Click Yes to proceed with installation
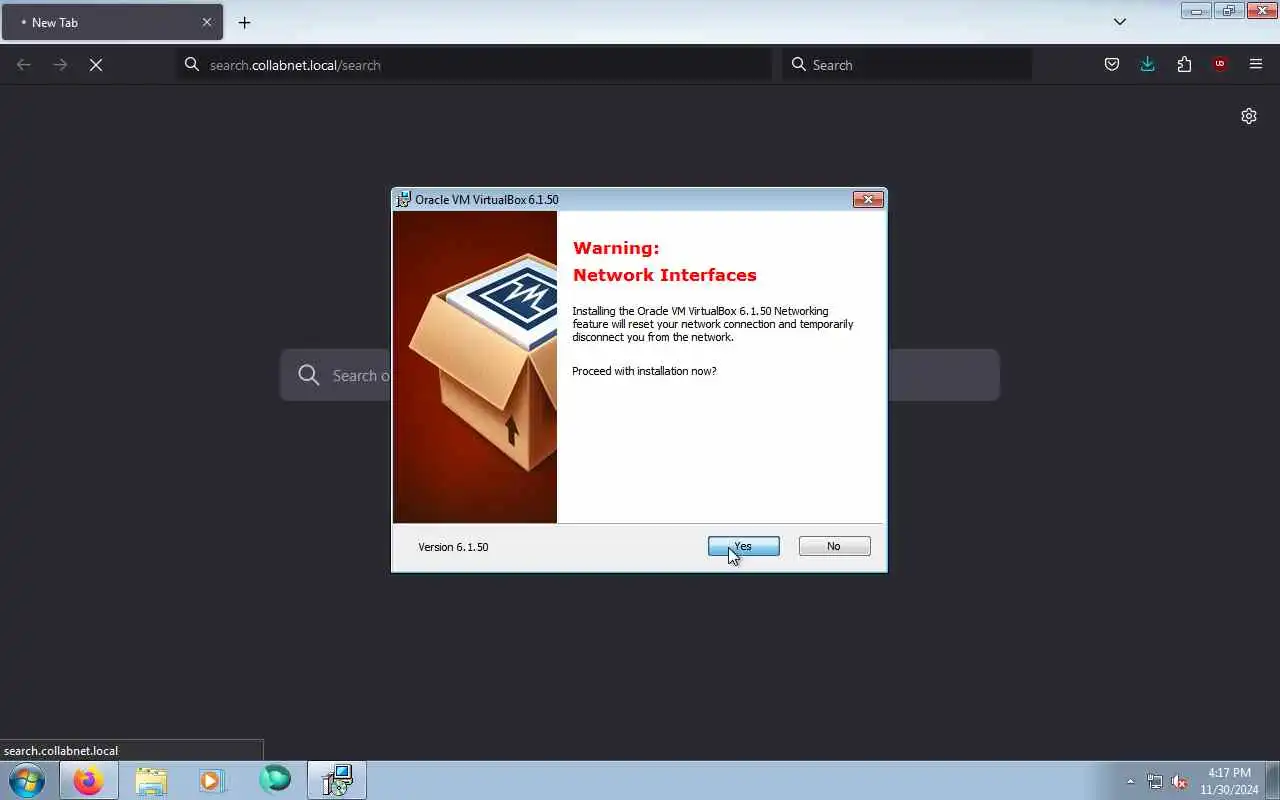 (743, 546)
